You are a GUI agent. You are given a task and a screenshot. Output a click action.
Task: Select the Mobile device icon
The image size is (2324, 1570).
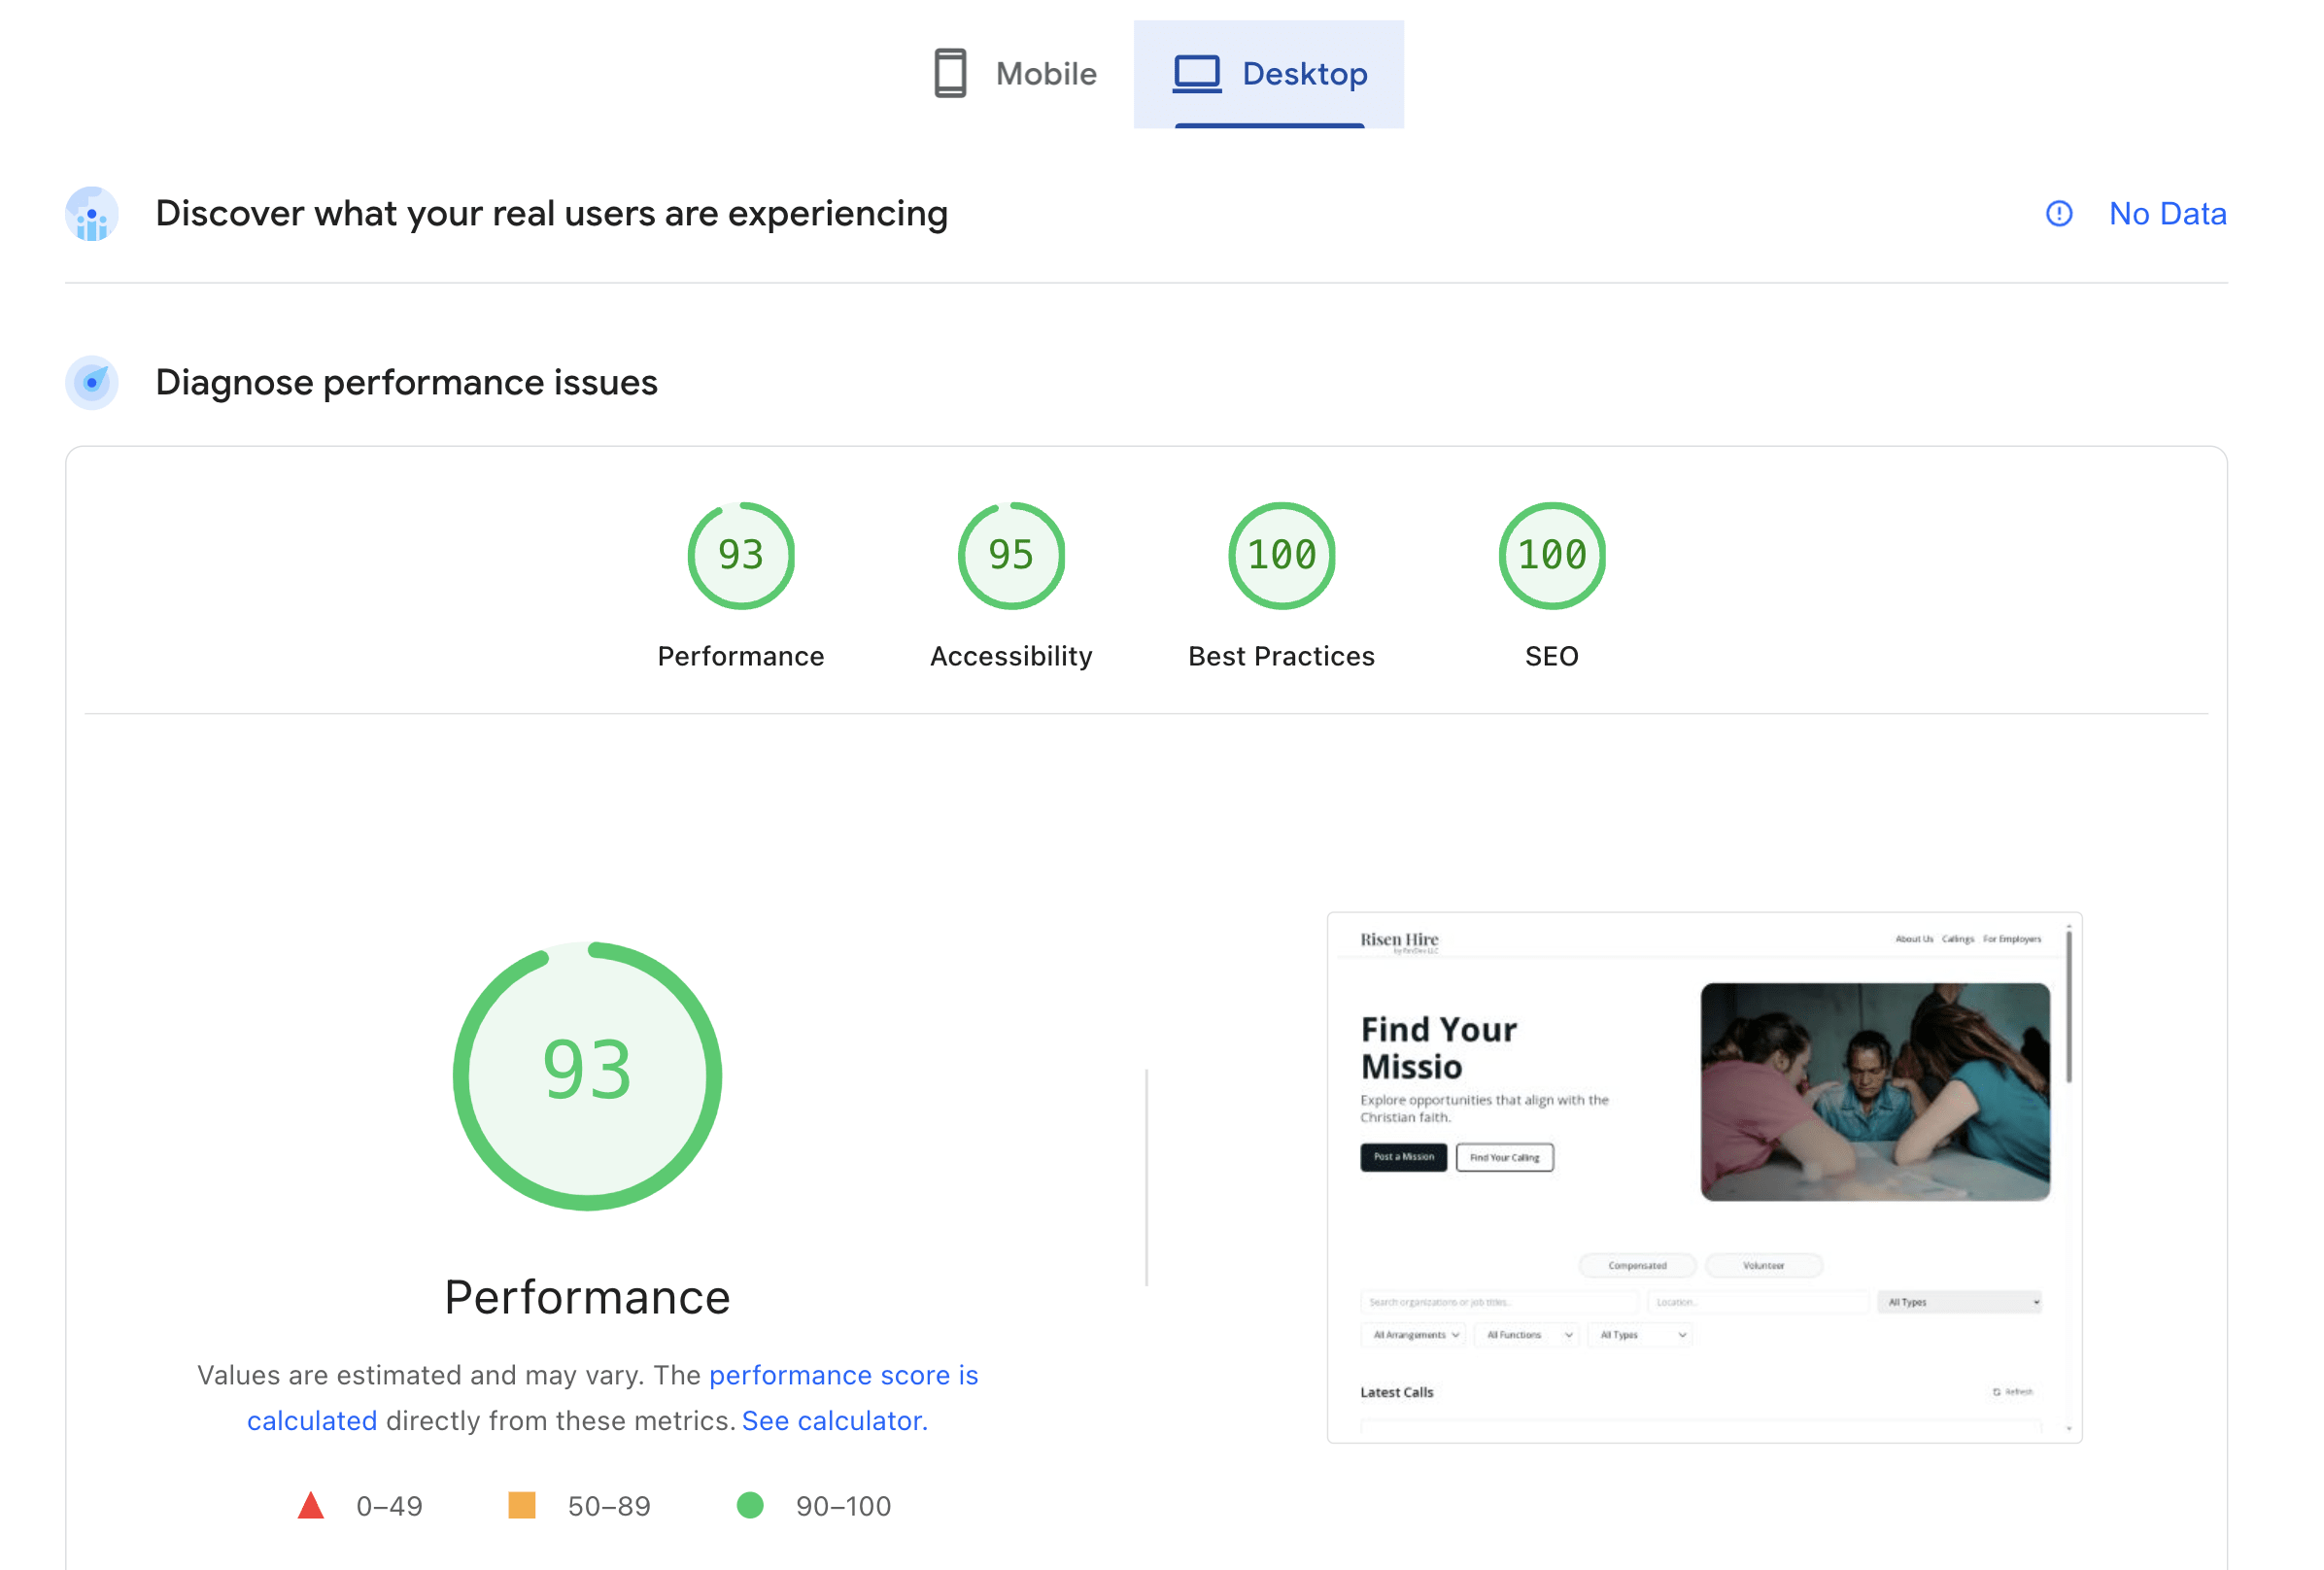coord(950,72)
